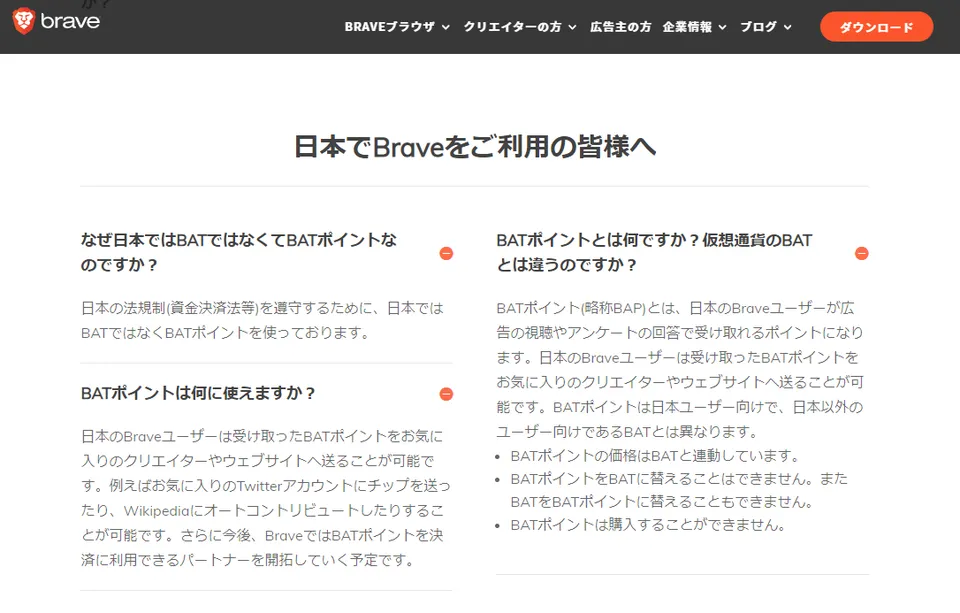Open the 企業情報 menu
960x613 pixels.
(687, 27)
